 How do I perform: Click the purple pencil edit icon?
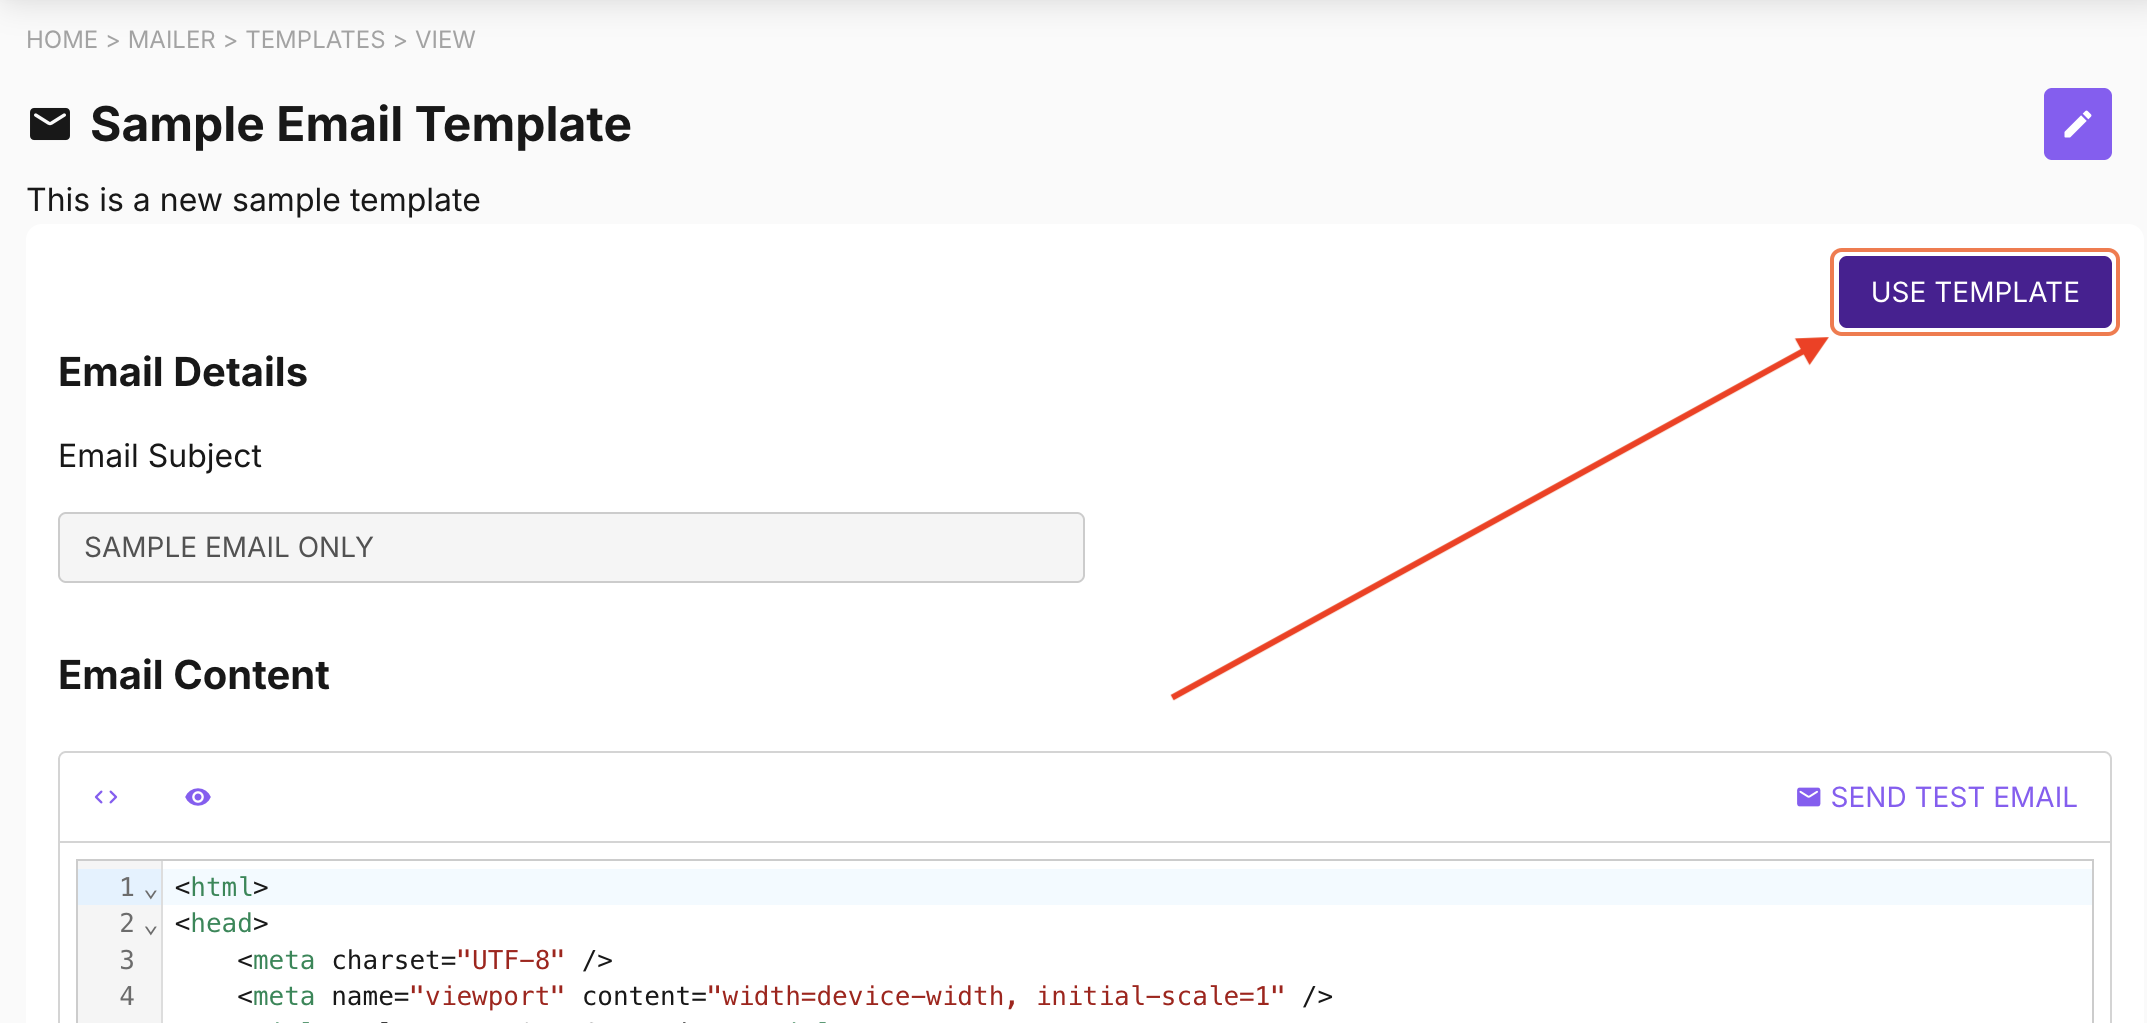[2077, 124]
